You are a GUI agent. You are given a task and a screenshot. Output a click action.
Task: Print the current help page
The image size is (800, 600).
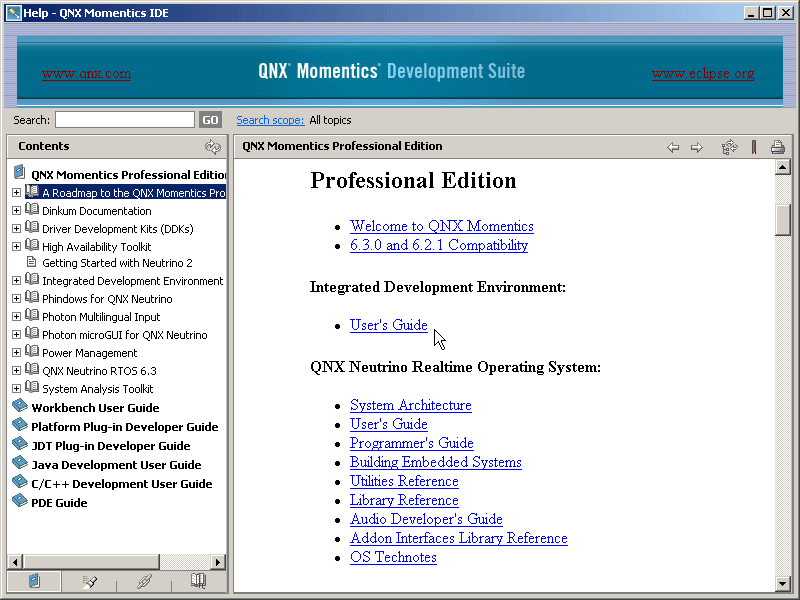(x=777, y=146)
